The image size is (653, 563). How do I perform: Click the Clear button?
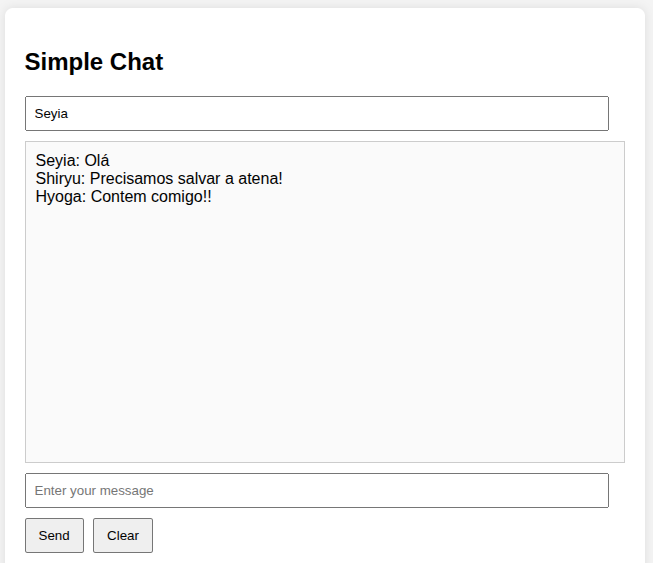pos(123,536)
